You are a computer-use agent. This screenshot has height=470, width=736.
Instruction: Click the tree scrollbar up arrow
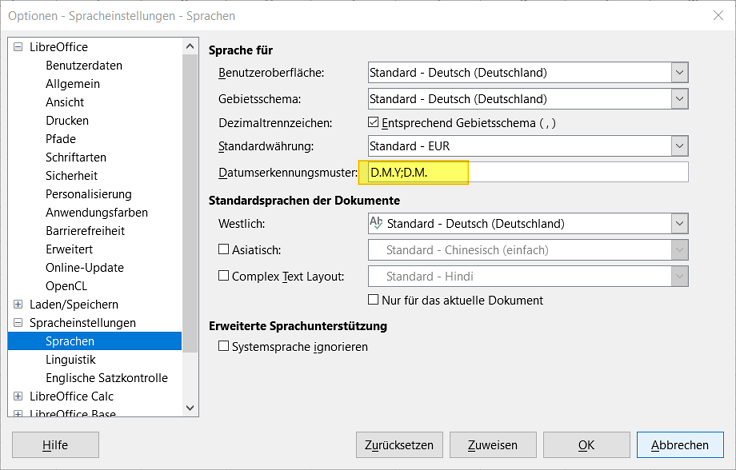click(190, 46)
